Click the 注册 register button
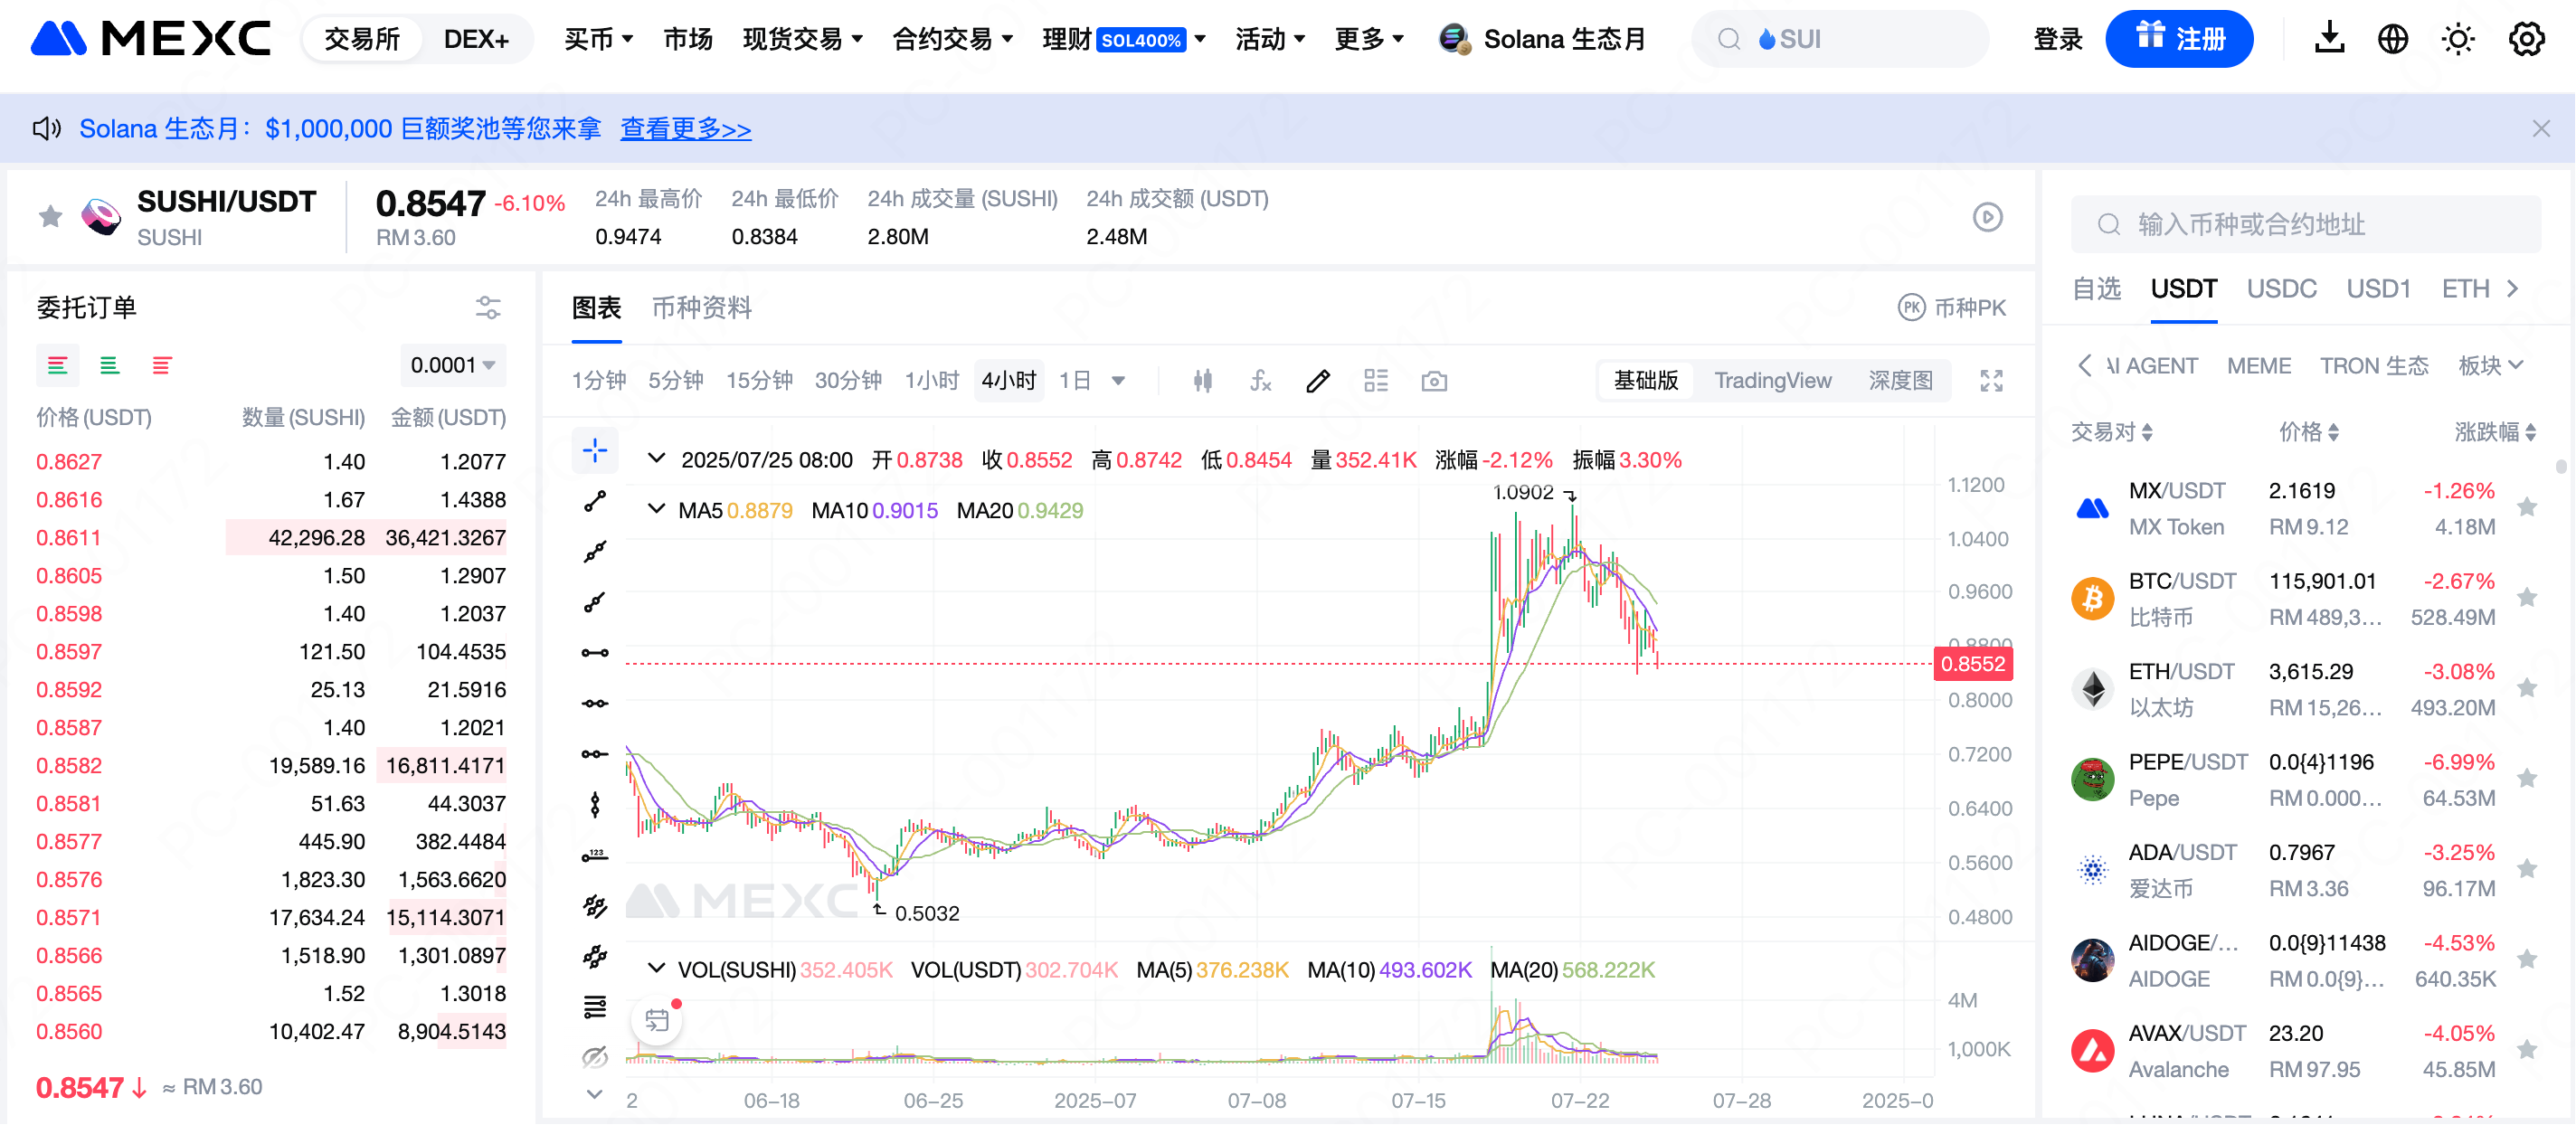2576x1125 pixels. pyautogui.click(x=2179, y=39)
